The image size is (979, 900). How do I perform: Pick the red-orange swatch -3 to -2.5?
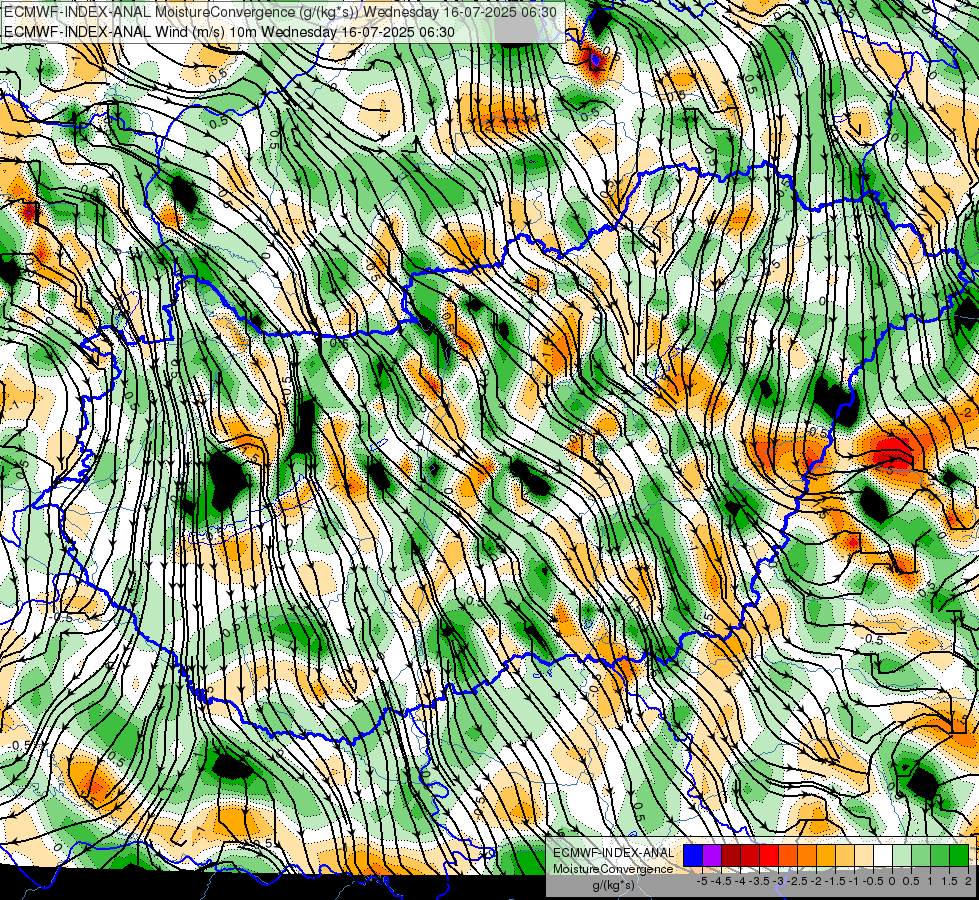pos(788,855)
